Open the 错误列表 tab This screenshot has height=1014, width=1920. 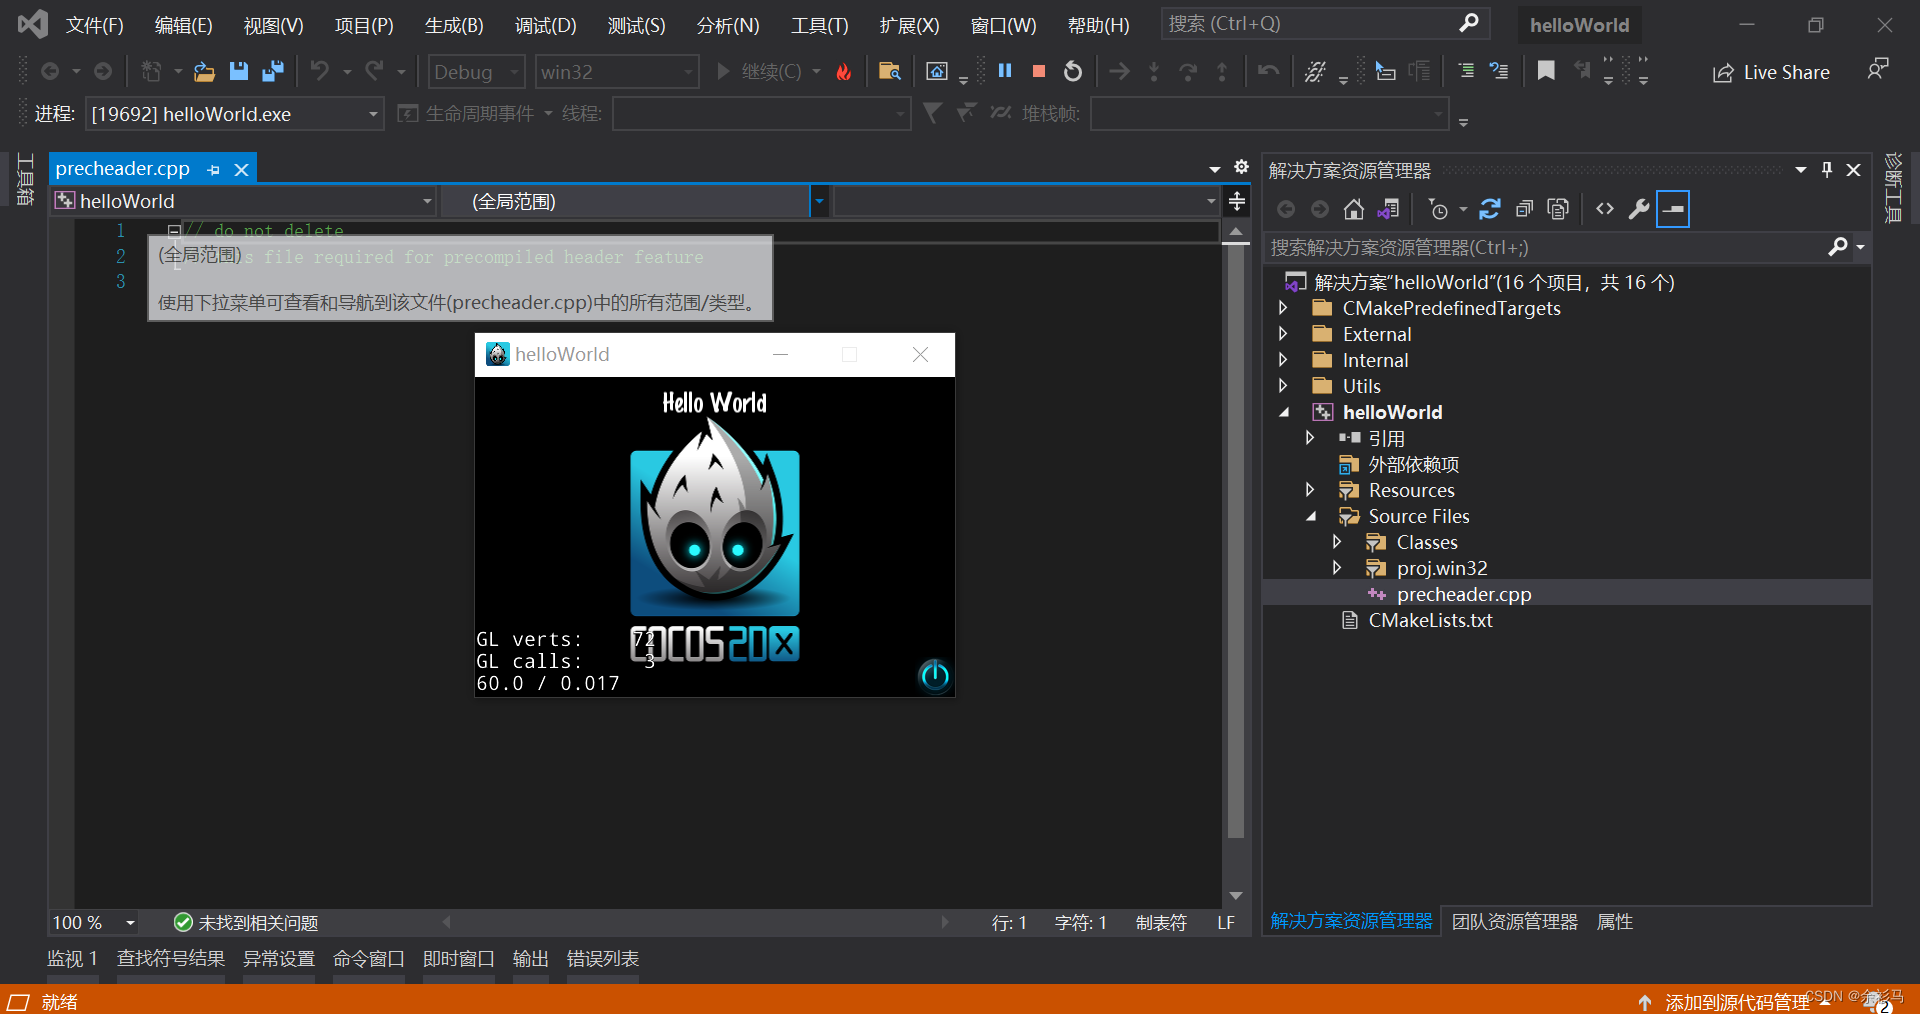603,958
